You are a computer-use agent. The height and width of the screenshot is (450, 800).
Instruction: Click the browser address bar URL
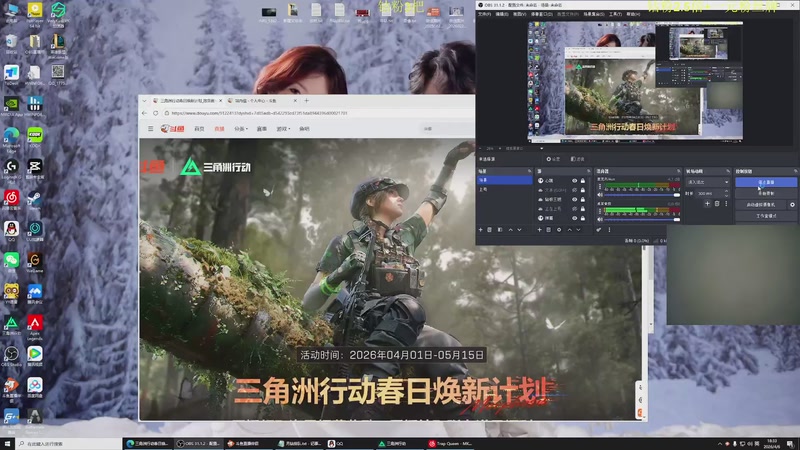[259, 113]
